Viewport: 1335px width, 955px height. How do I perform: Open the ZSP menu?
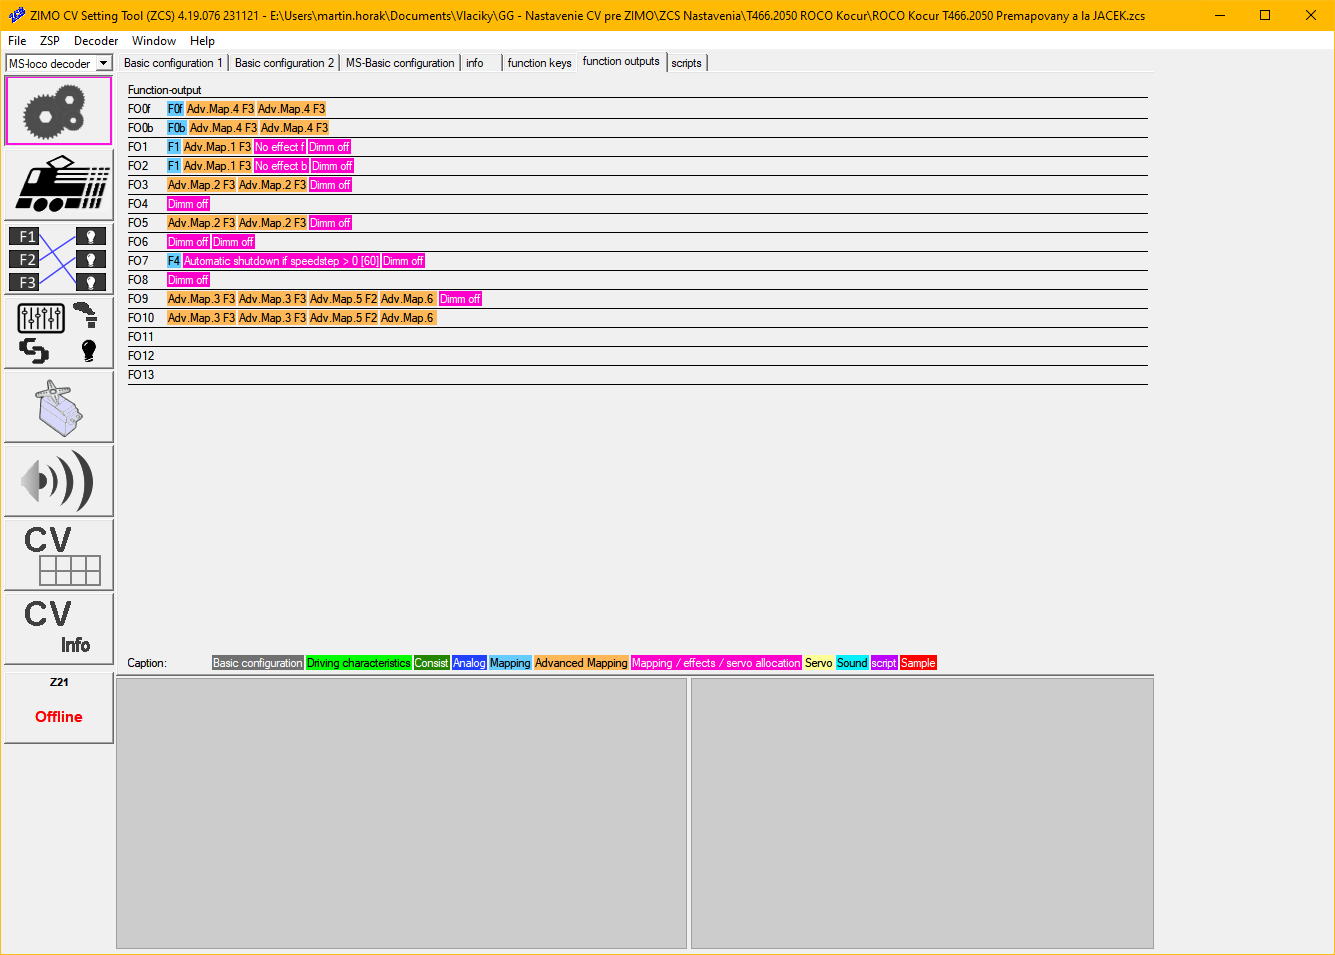50,41
